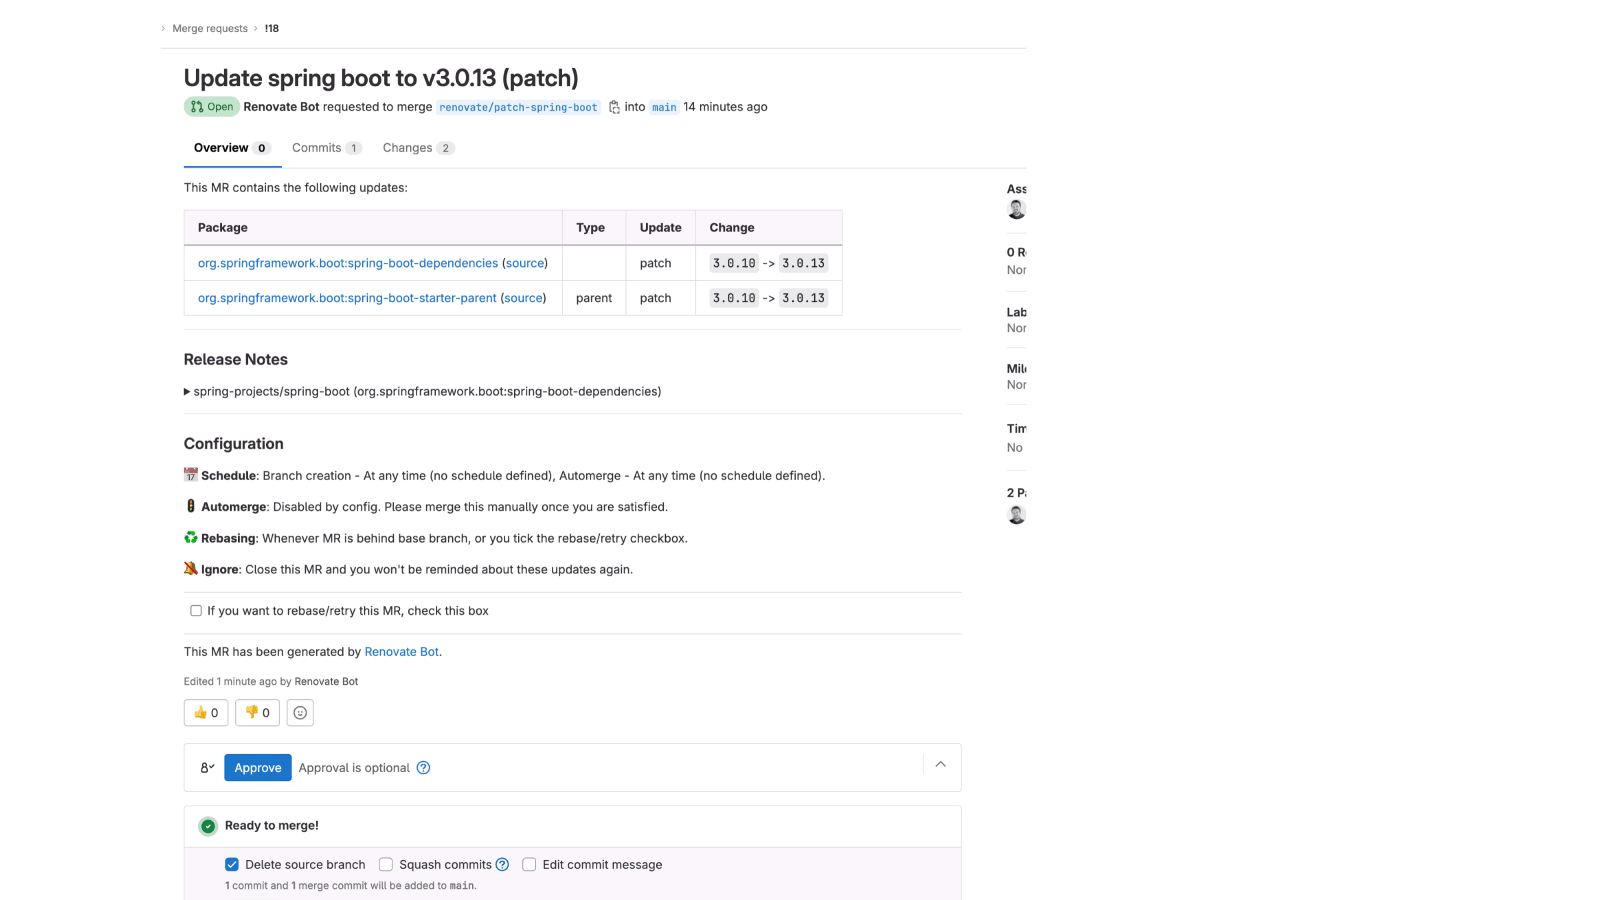Click the 'Approval is optional' text
This screenshot has width=1600, height=900.
click(354, 768)
